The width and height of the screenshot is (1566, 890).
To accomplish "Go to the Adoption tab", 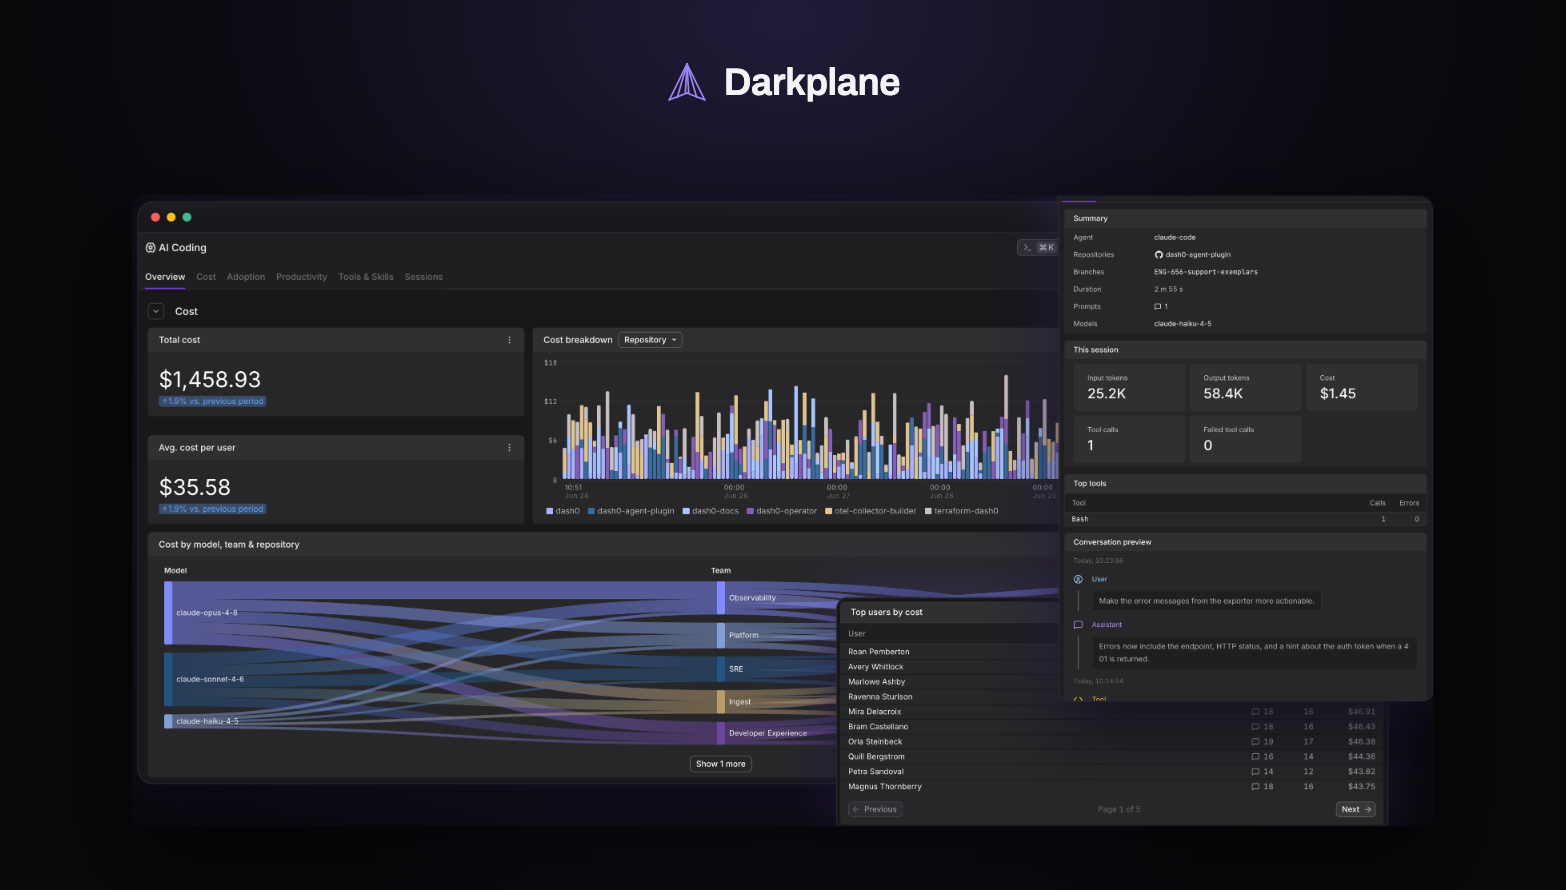I will pos(246,277).
